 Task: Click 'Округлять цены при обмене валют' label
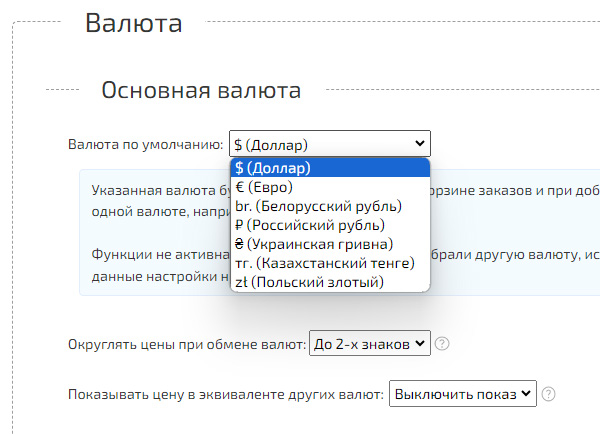tap(186, 344)
